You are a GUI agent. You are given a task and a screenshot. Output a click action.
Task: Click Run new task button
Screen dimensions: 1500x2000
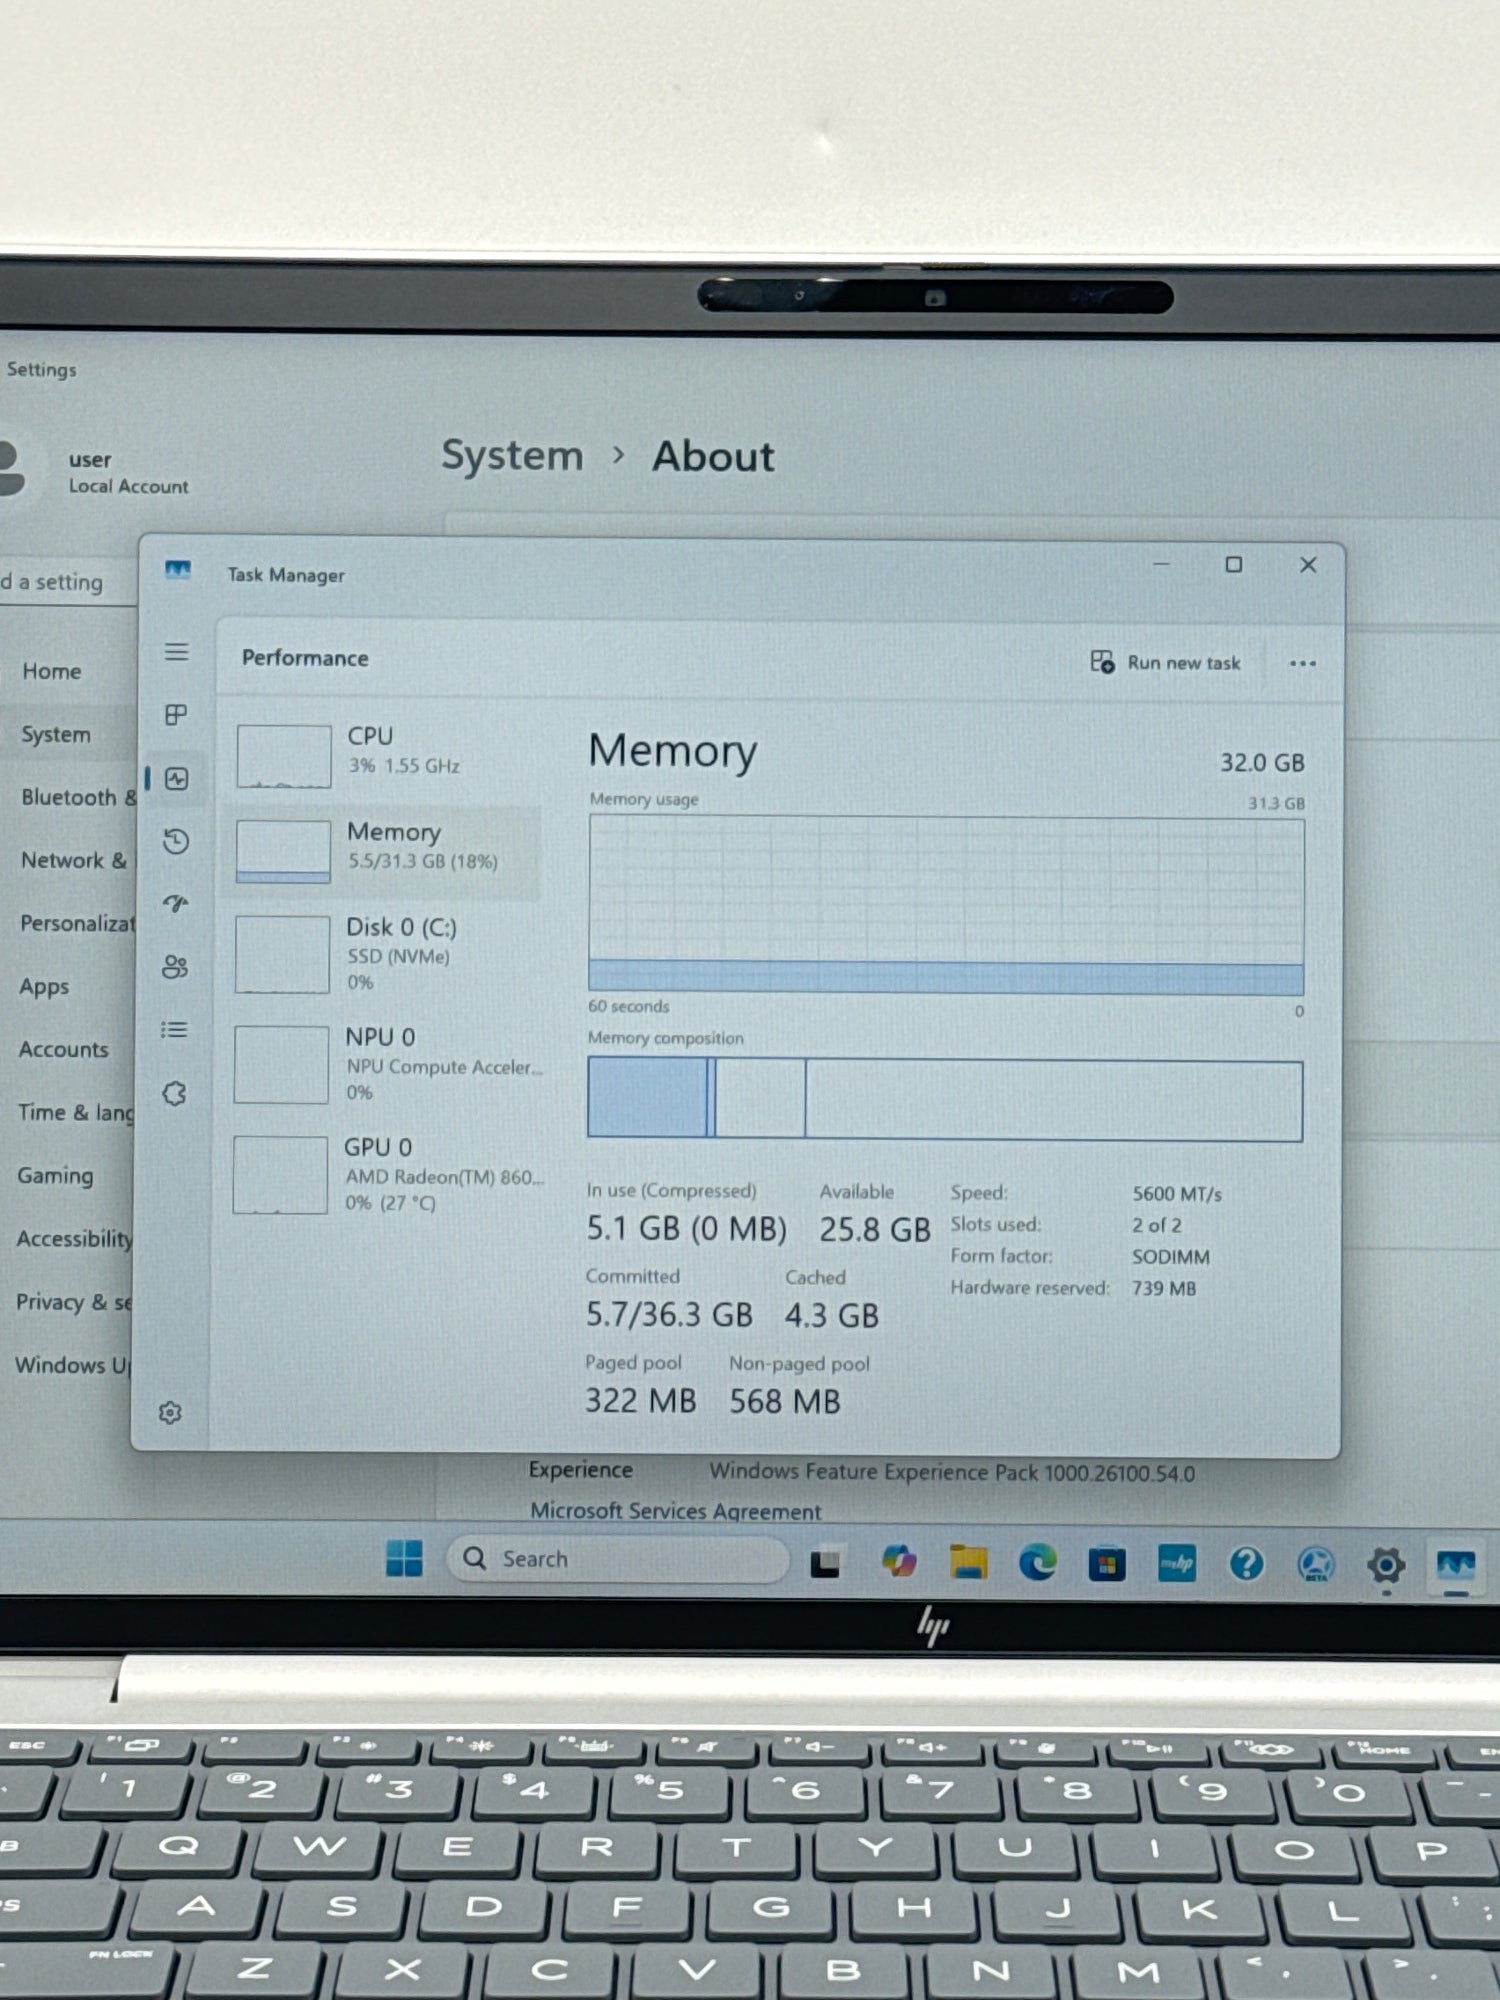click(x=1165, y=662)
